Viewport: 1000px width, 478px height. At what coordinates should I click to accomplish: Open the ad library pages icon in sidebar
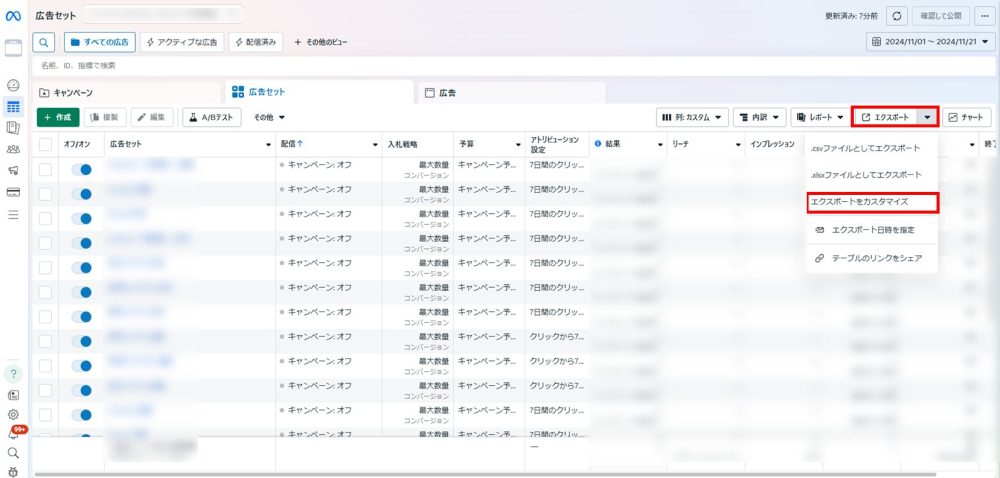point(13,128)
